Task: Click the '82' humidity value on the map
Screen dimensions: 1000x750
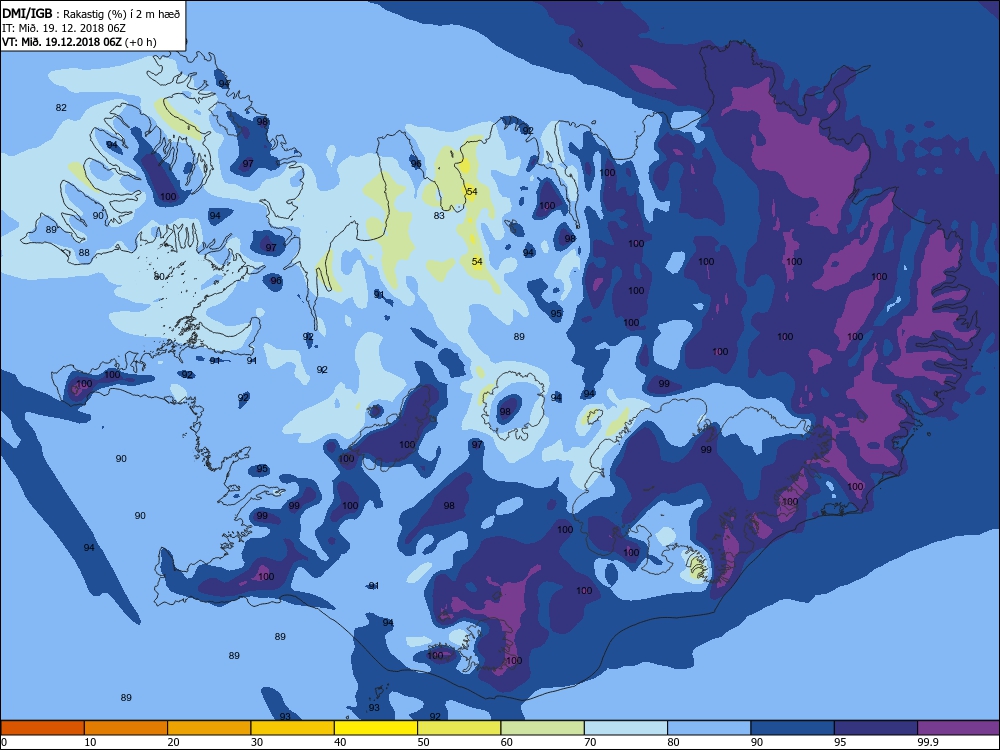Action: coord(61,108)
